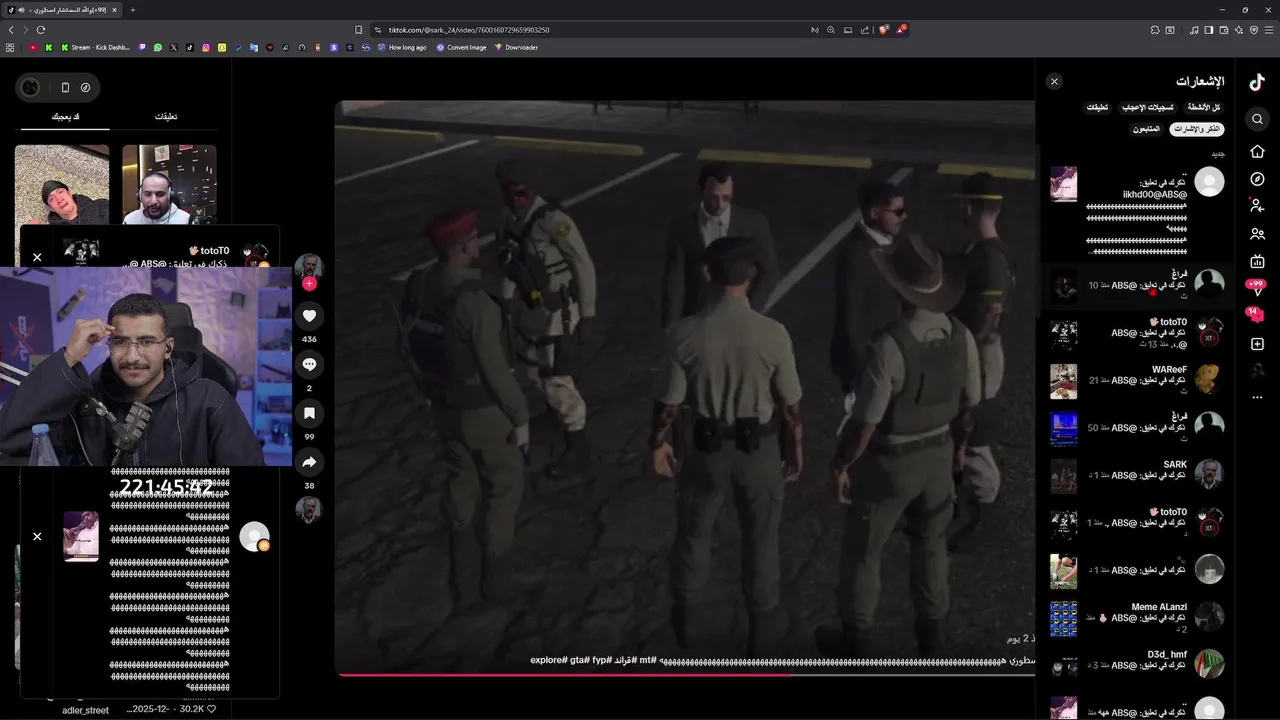Open the browser extensions puzzle icon

1153,30
